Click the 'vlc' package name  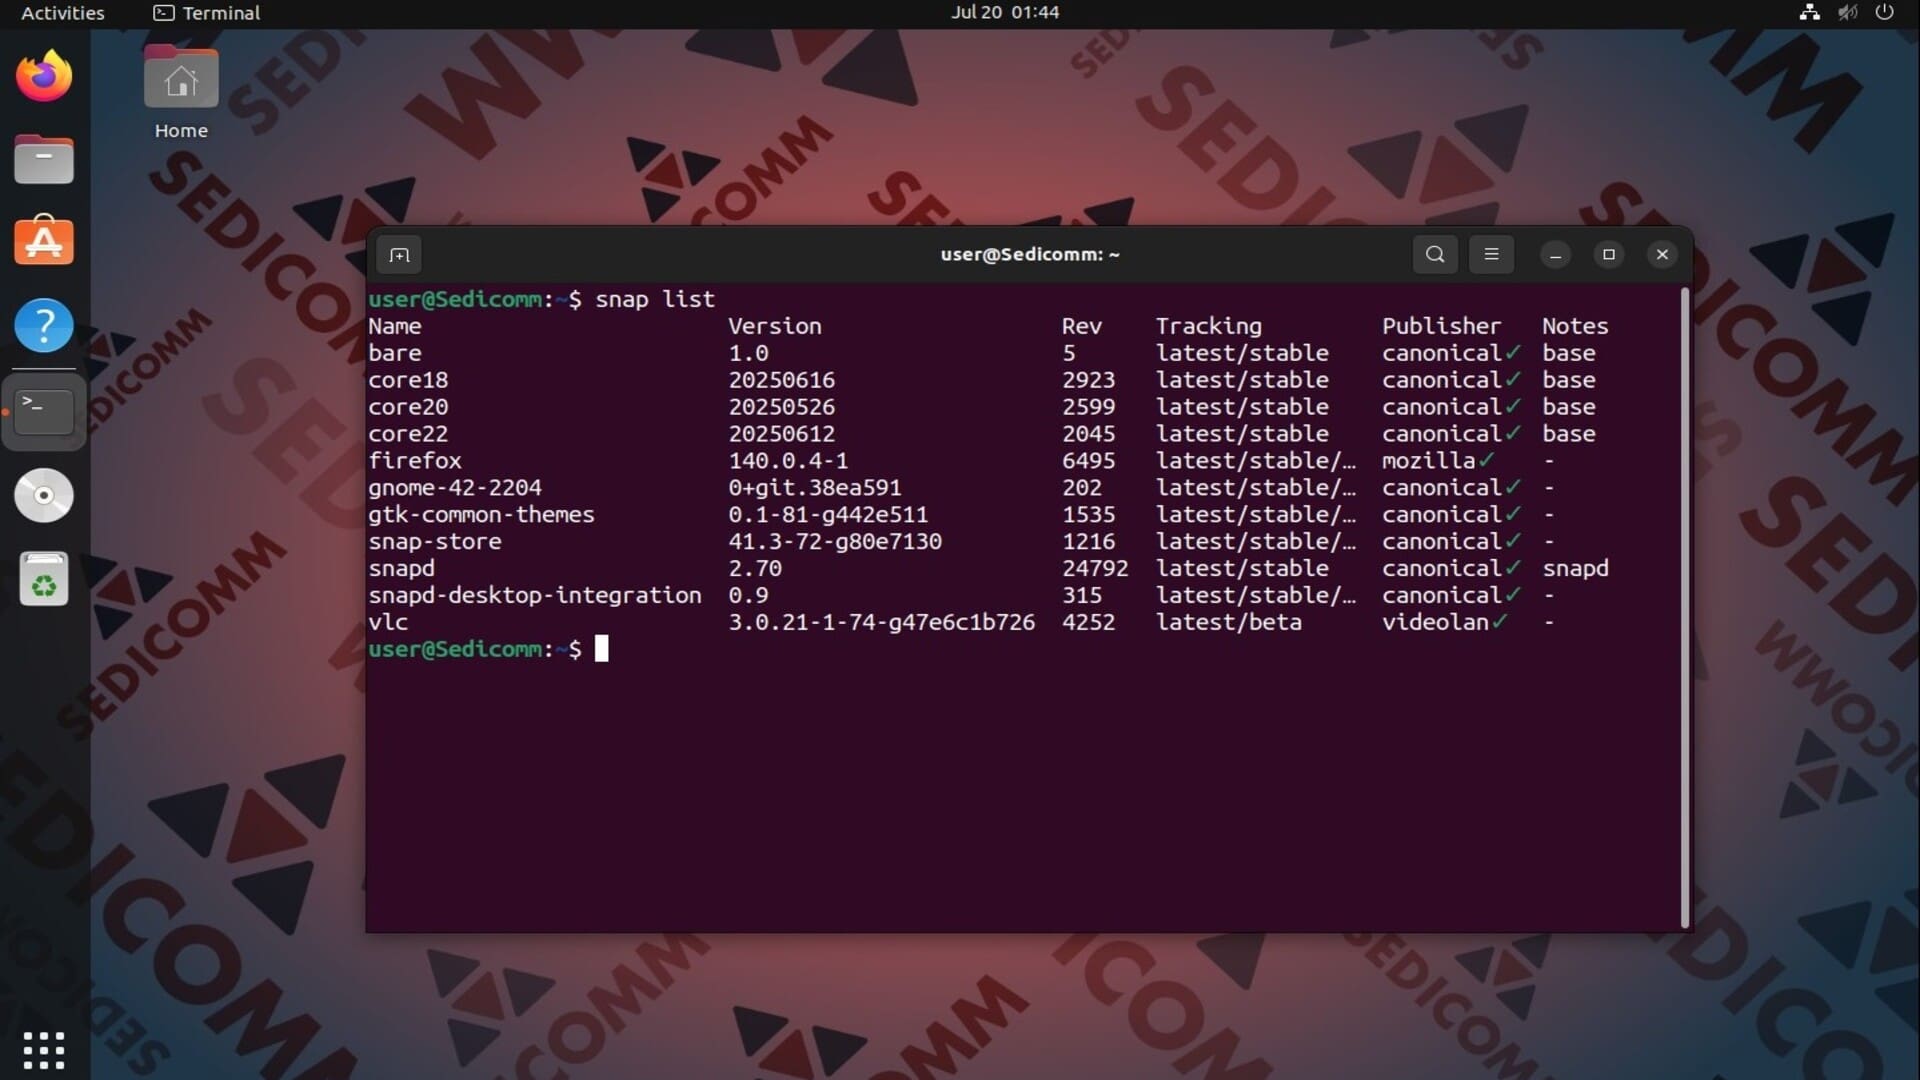tap(388, 622)
